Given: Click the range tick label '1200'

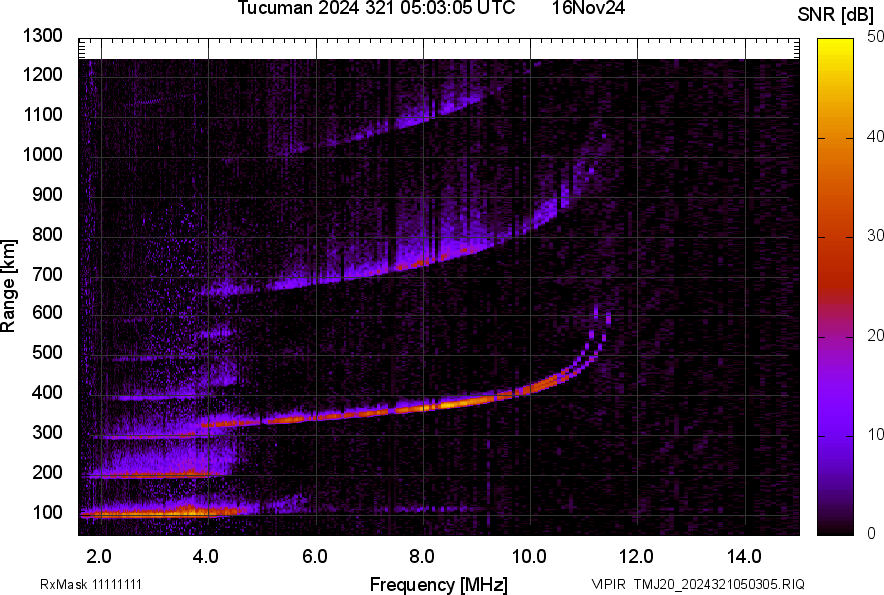Looking at the screenshot, I should click(x=42, y=74).
